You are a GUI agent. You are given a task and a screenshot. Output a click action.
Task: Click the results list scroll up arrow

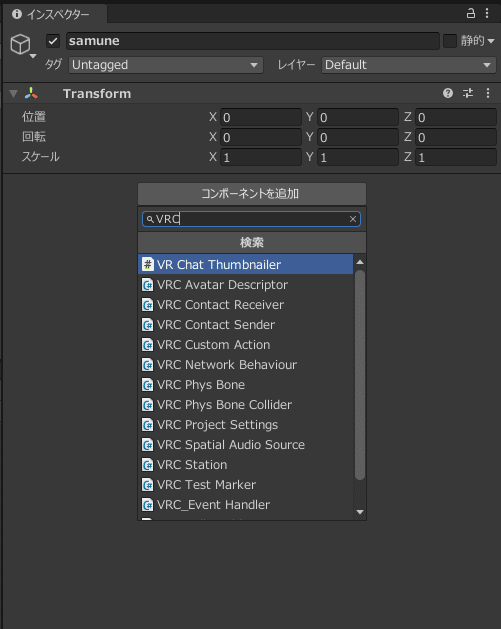[x=360, y=262]
